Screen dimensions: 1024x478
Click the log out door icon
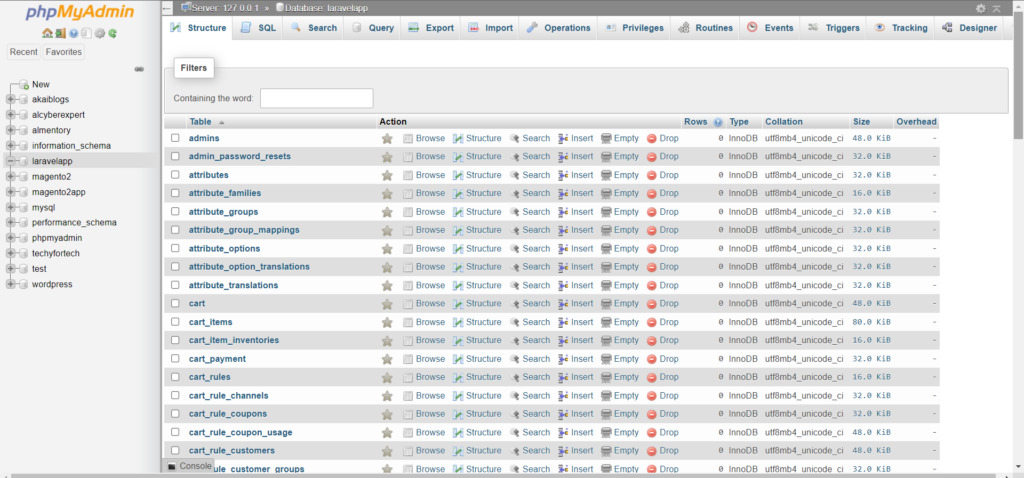[60, 33]
